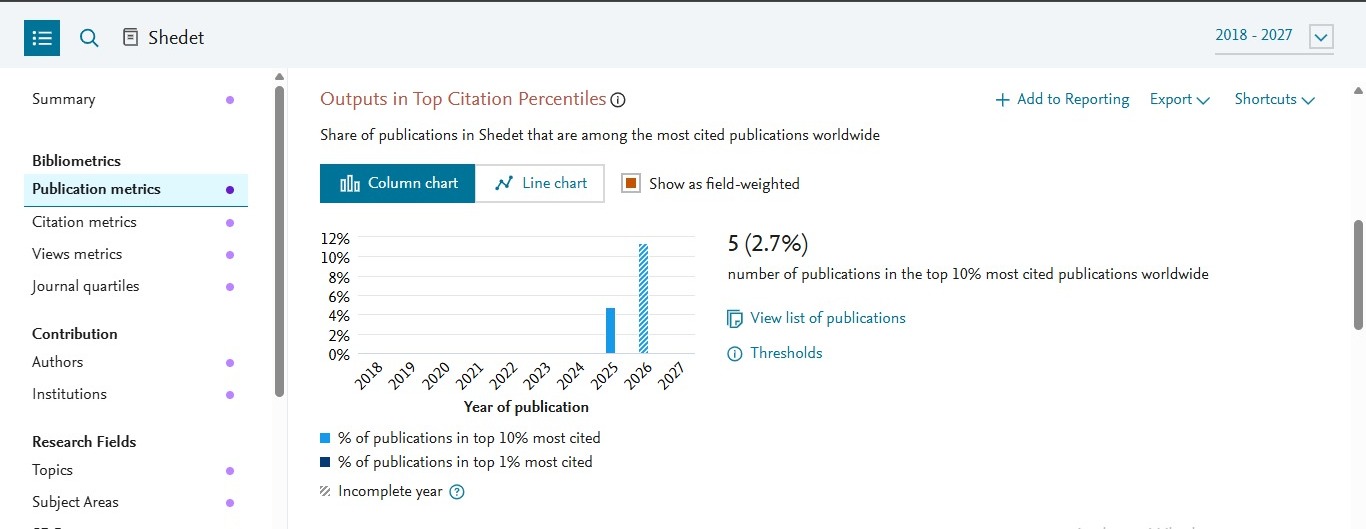
Task: Click the 2025 solid blue bar
Action: pos(610,330)
